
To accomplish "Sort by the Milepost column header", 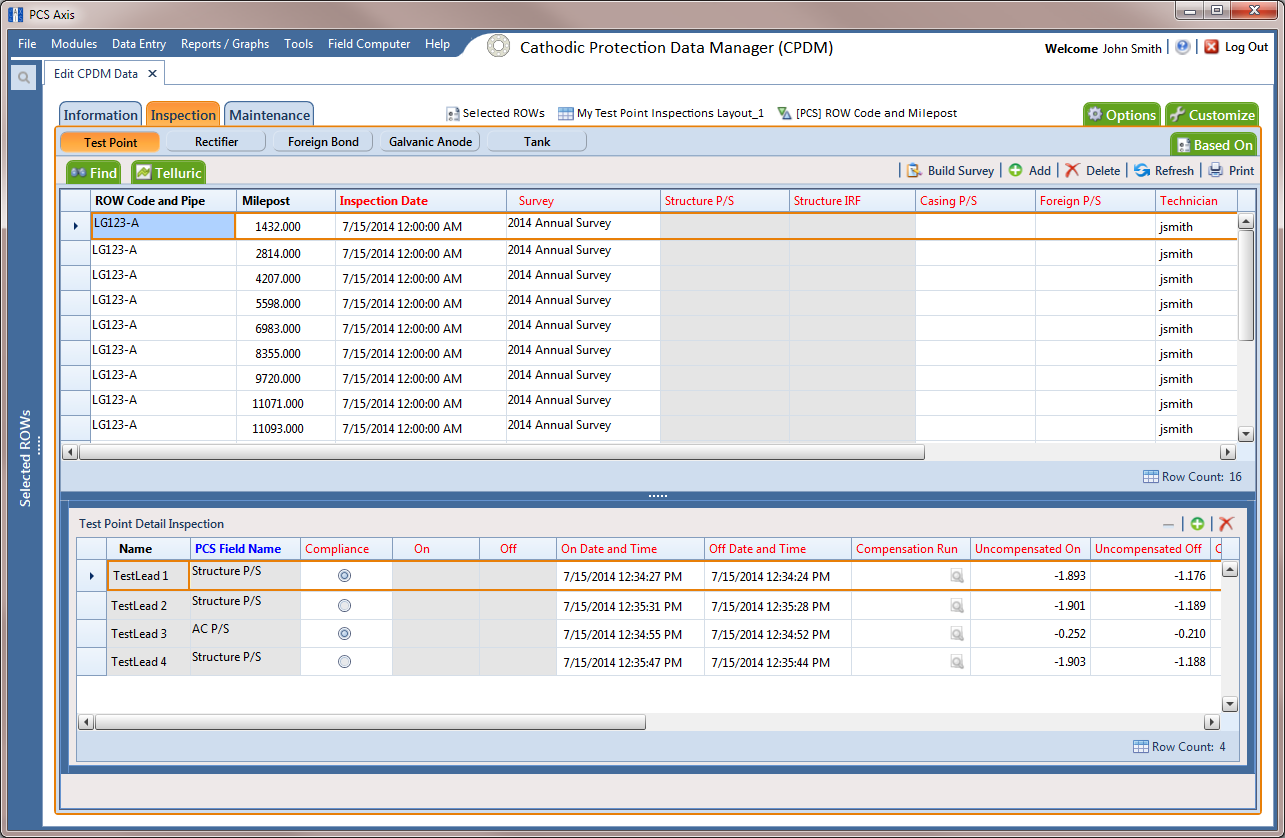I will (286, 201).
